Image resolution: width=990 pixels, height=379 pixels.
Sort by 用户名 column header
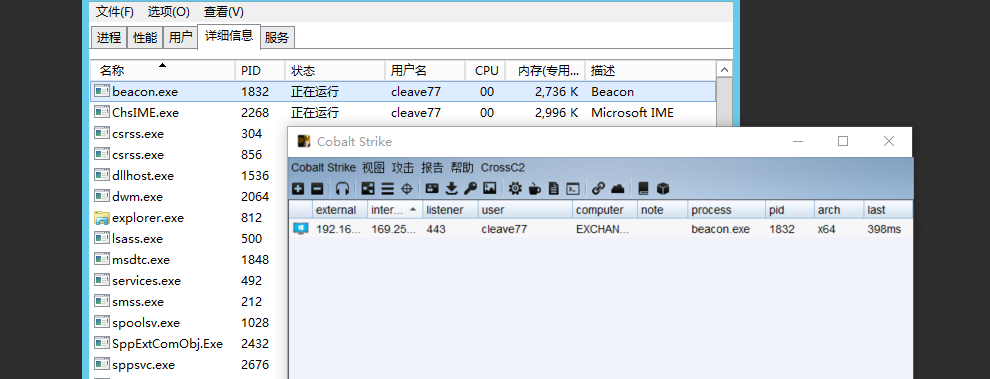coord(425,70)
